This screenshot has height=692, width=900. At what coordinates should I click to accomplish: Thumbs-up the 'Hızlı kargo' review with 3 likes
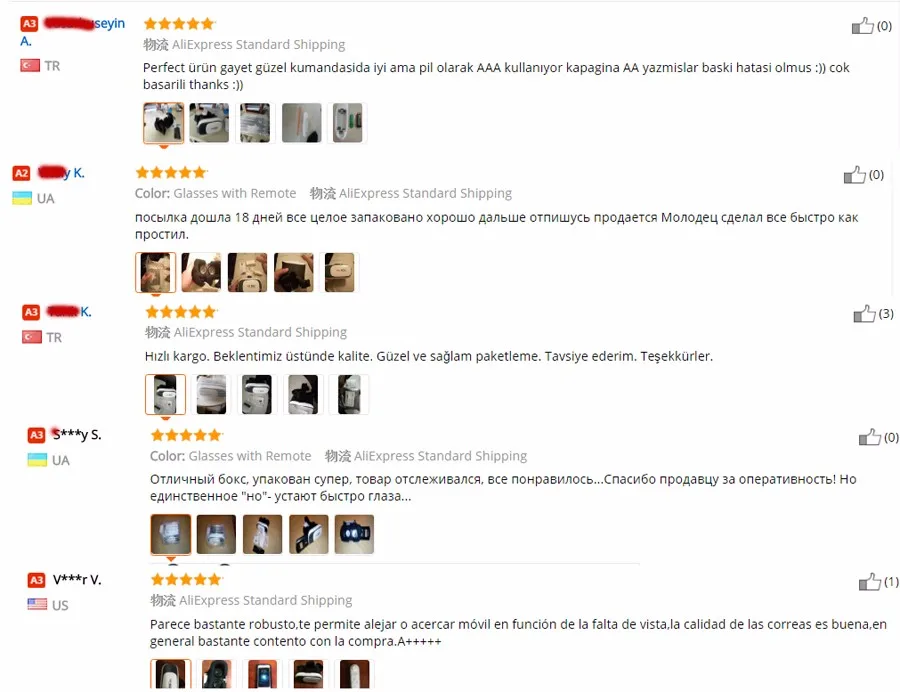coord(864,314)
